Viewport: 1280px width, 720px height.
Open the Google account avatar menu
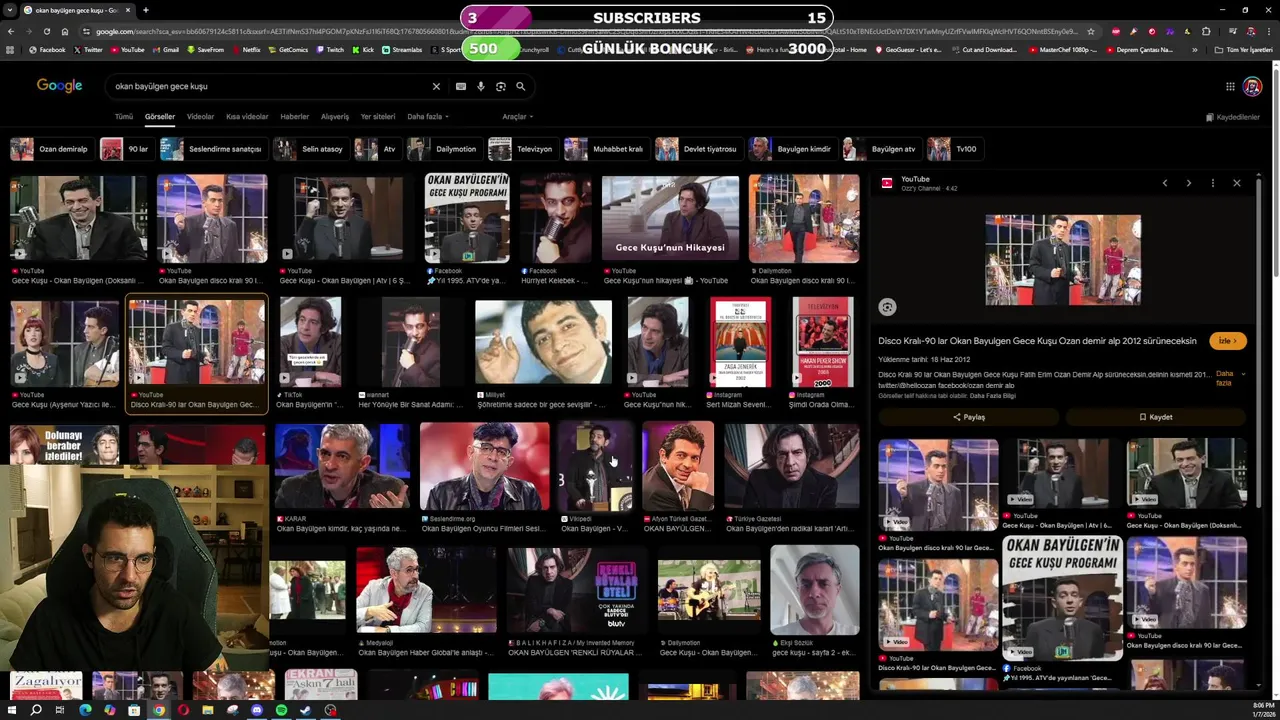[x=1252, y=87]
